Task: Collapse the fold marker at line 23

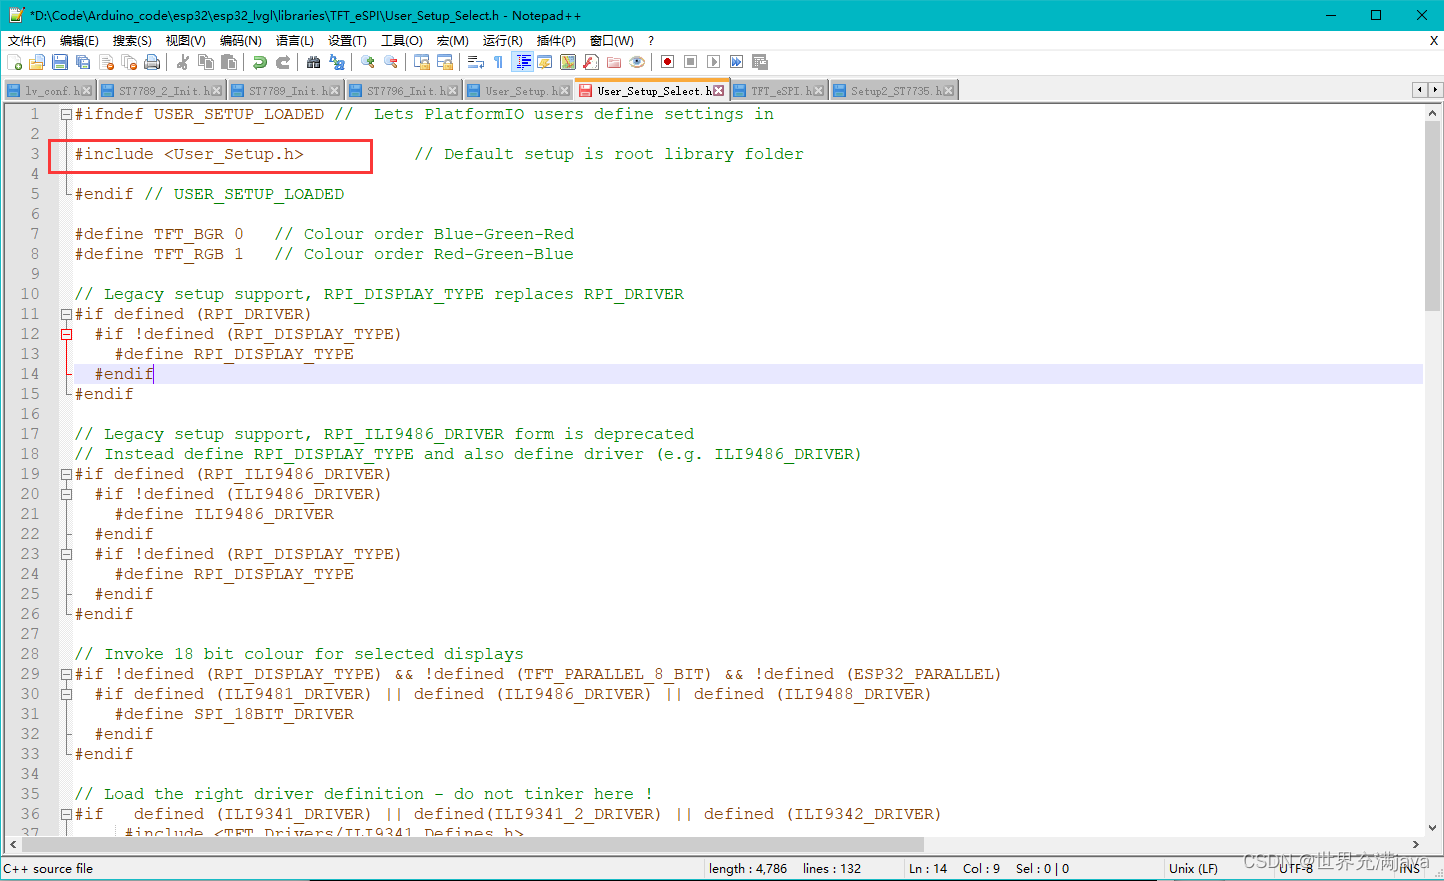Action: pos(66,554)
